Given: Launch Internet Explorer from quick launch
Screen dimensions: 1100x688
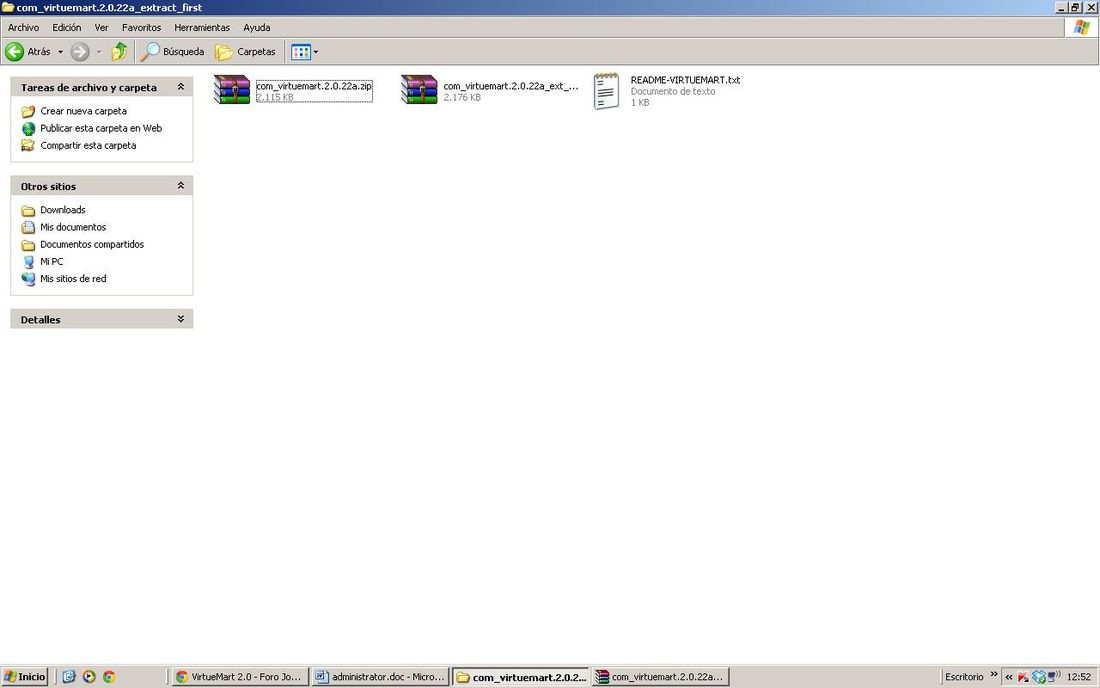Looking at the screenshot, I should [69, 677].
